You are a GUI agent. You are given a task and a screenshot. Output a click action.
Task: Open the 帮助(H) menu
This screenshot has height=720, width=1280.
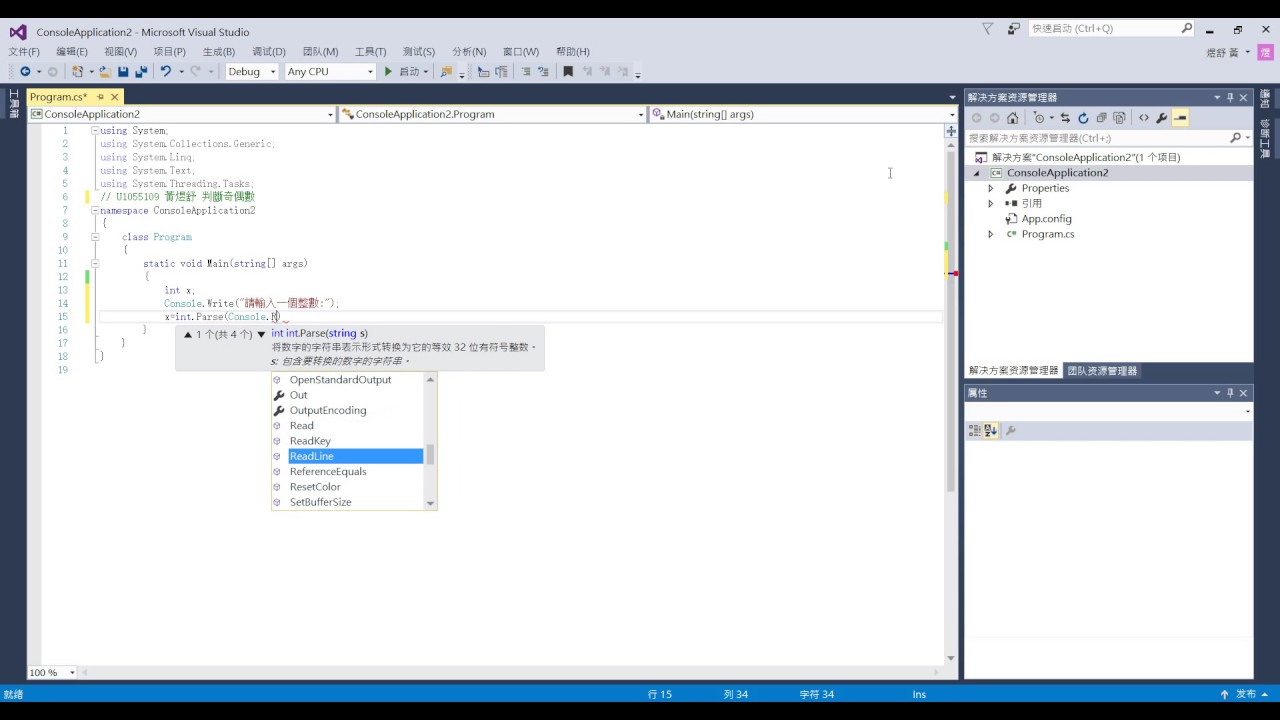point(573,52)
